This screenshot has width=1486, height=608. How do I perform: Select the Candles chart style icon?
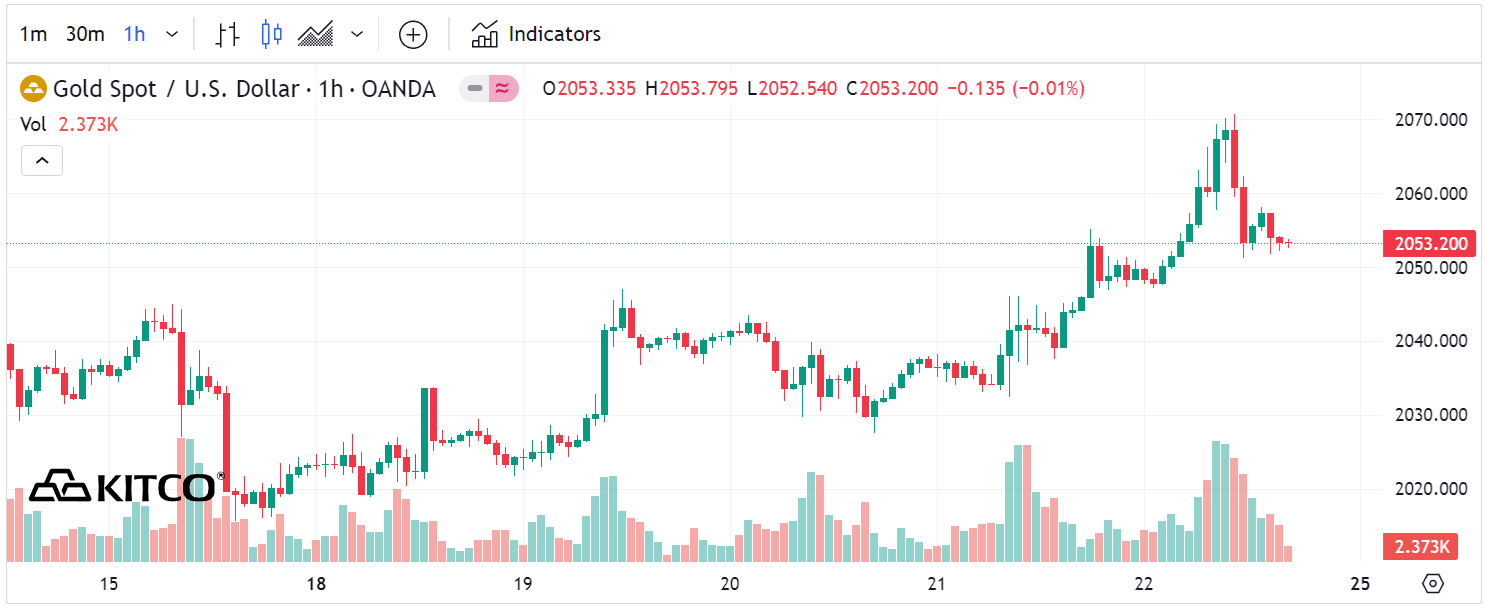(x=271, y=35)
